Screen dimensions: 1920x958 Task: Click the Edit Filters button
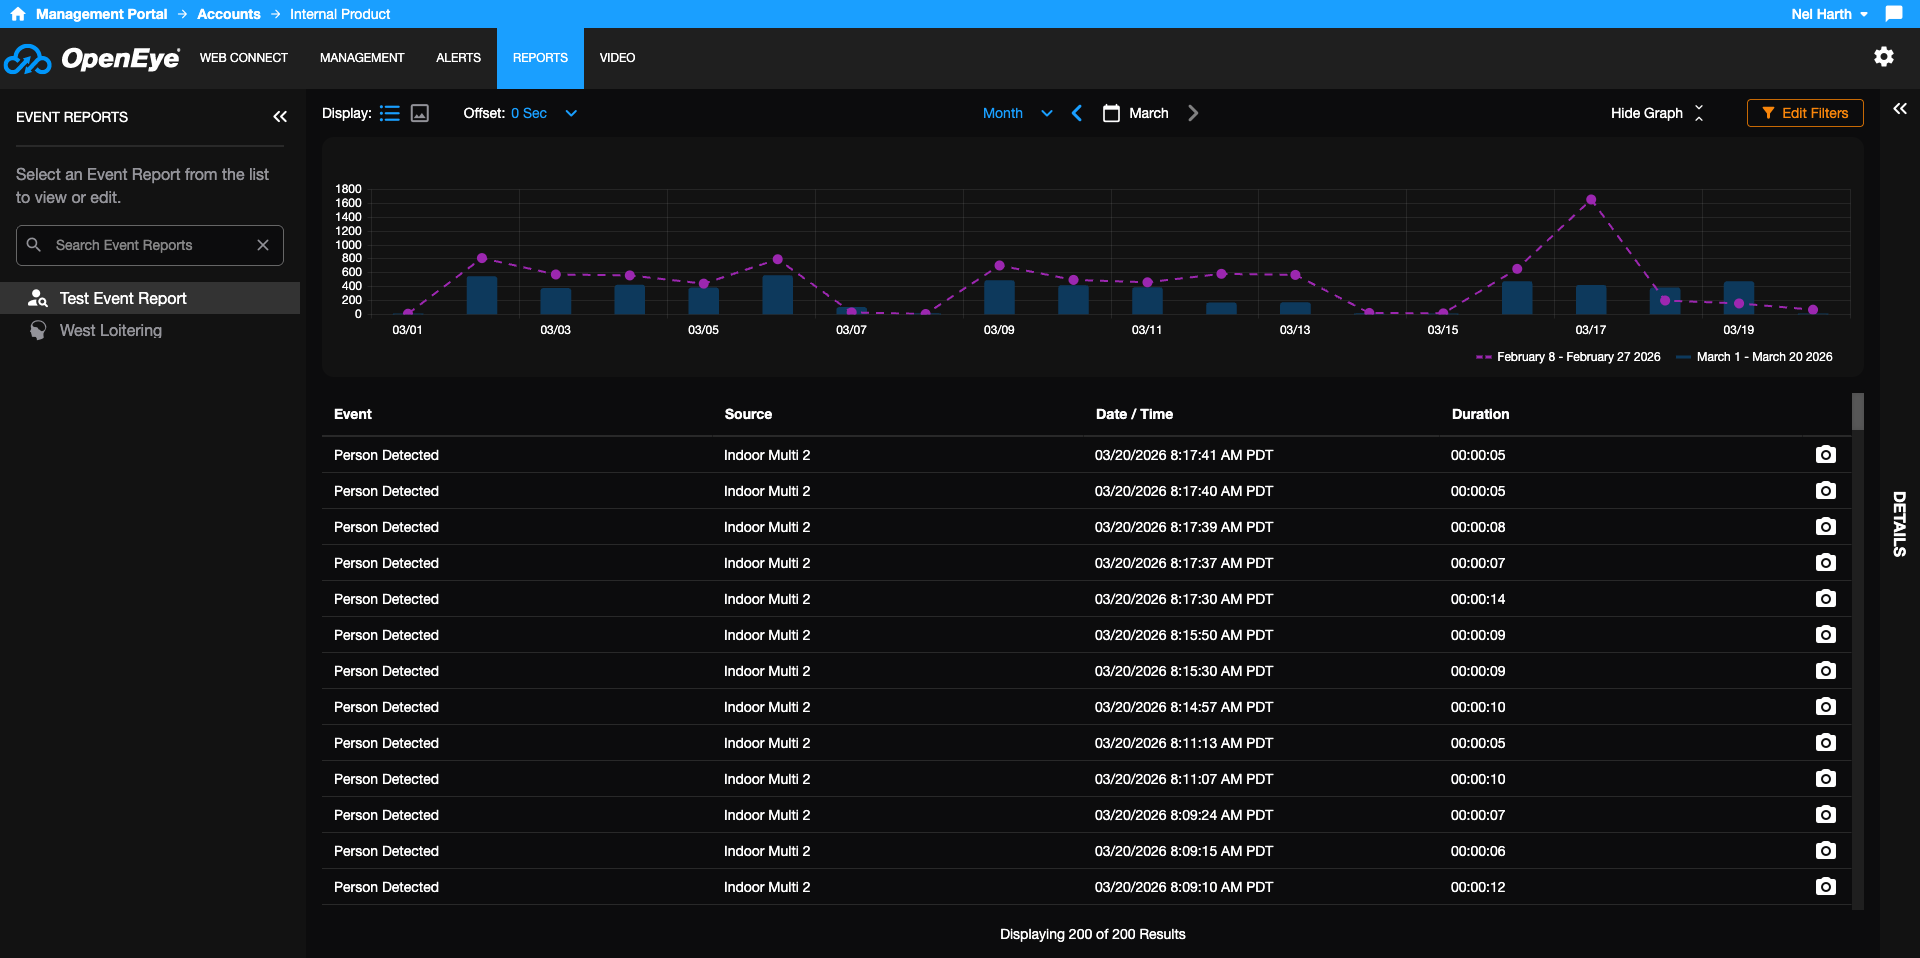coord(1804,113)
